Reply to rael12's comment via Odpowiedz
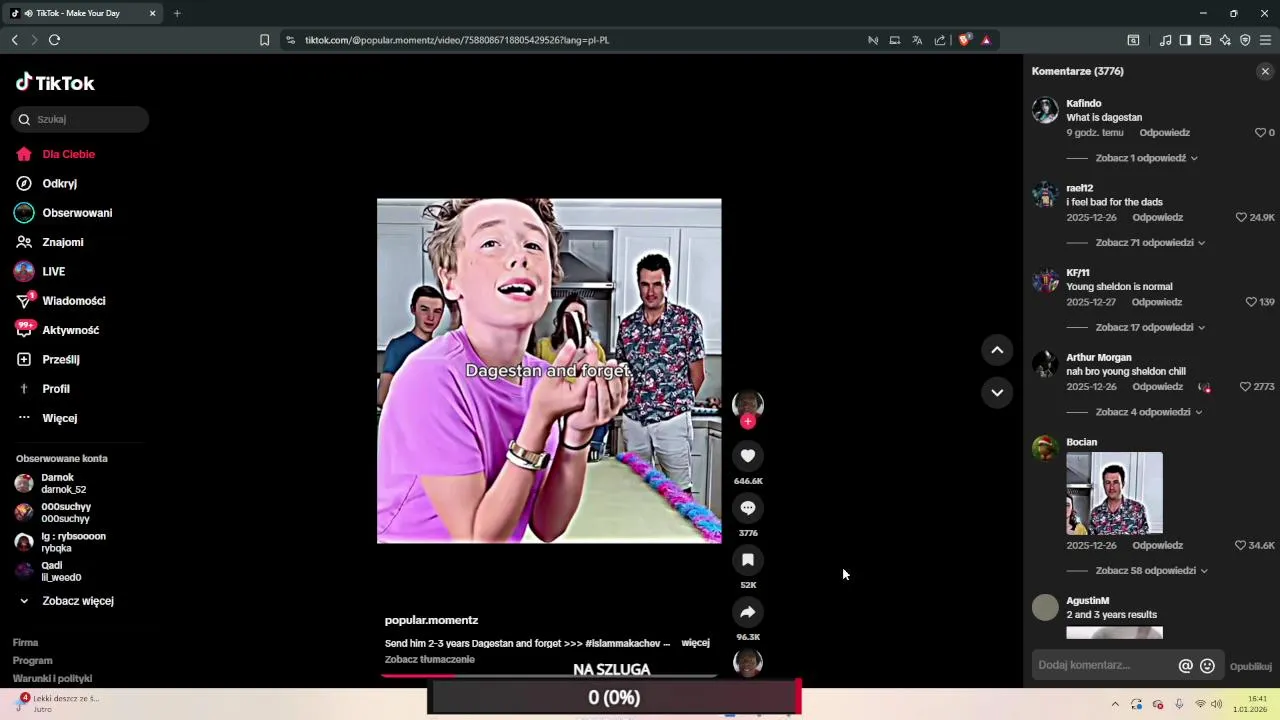1280x720 pixels. [1158, 217]
